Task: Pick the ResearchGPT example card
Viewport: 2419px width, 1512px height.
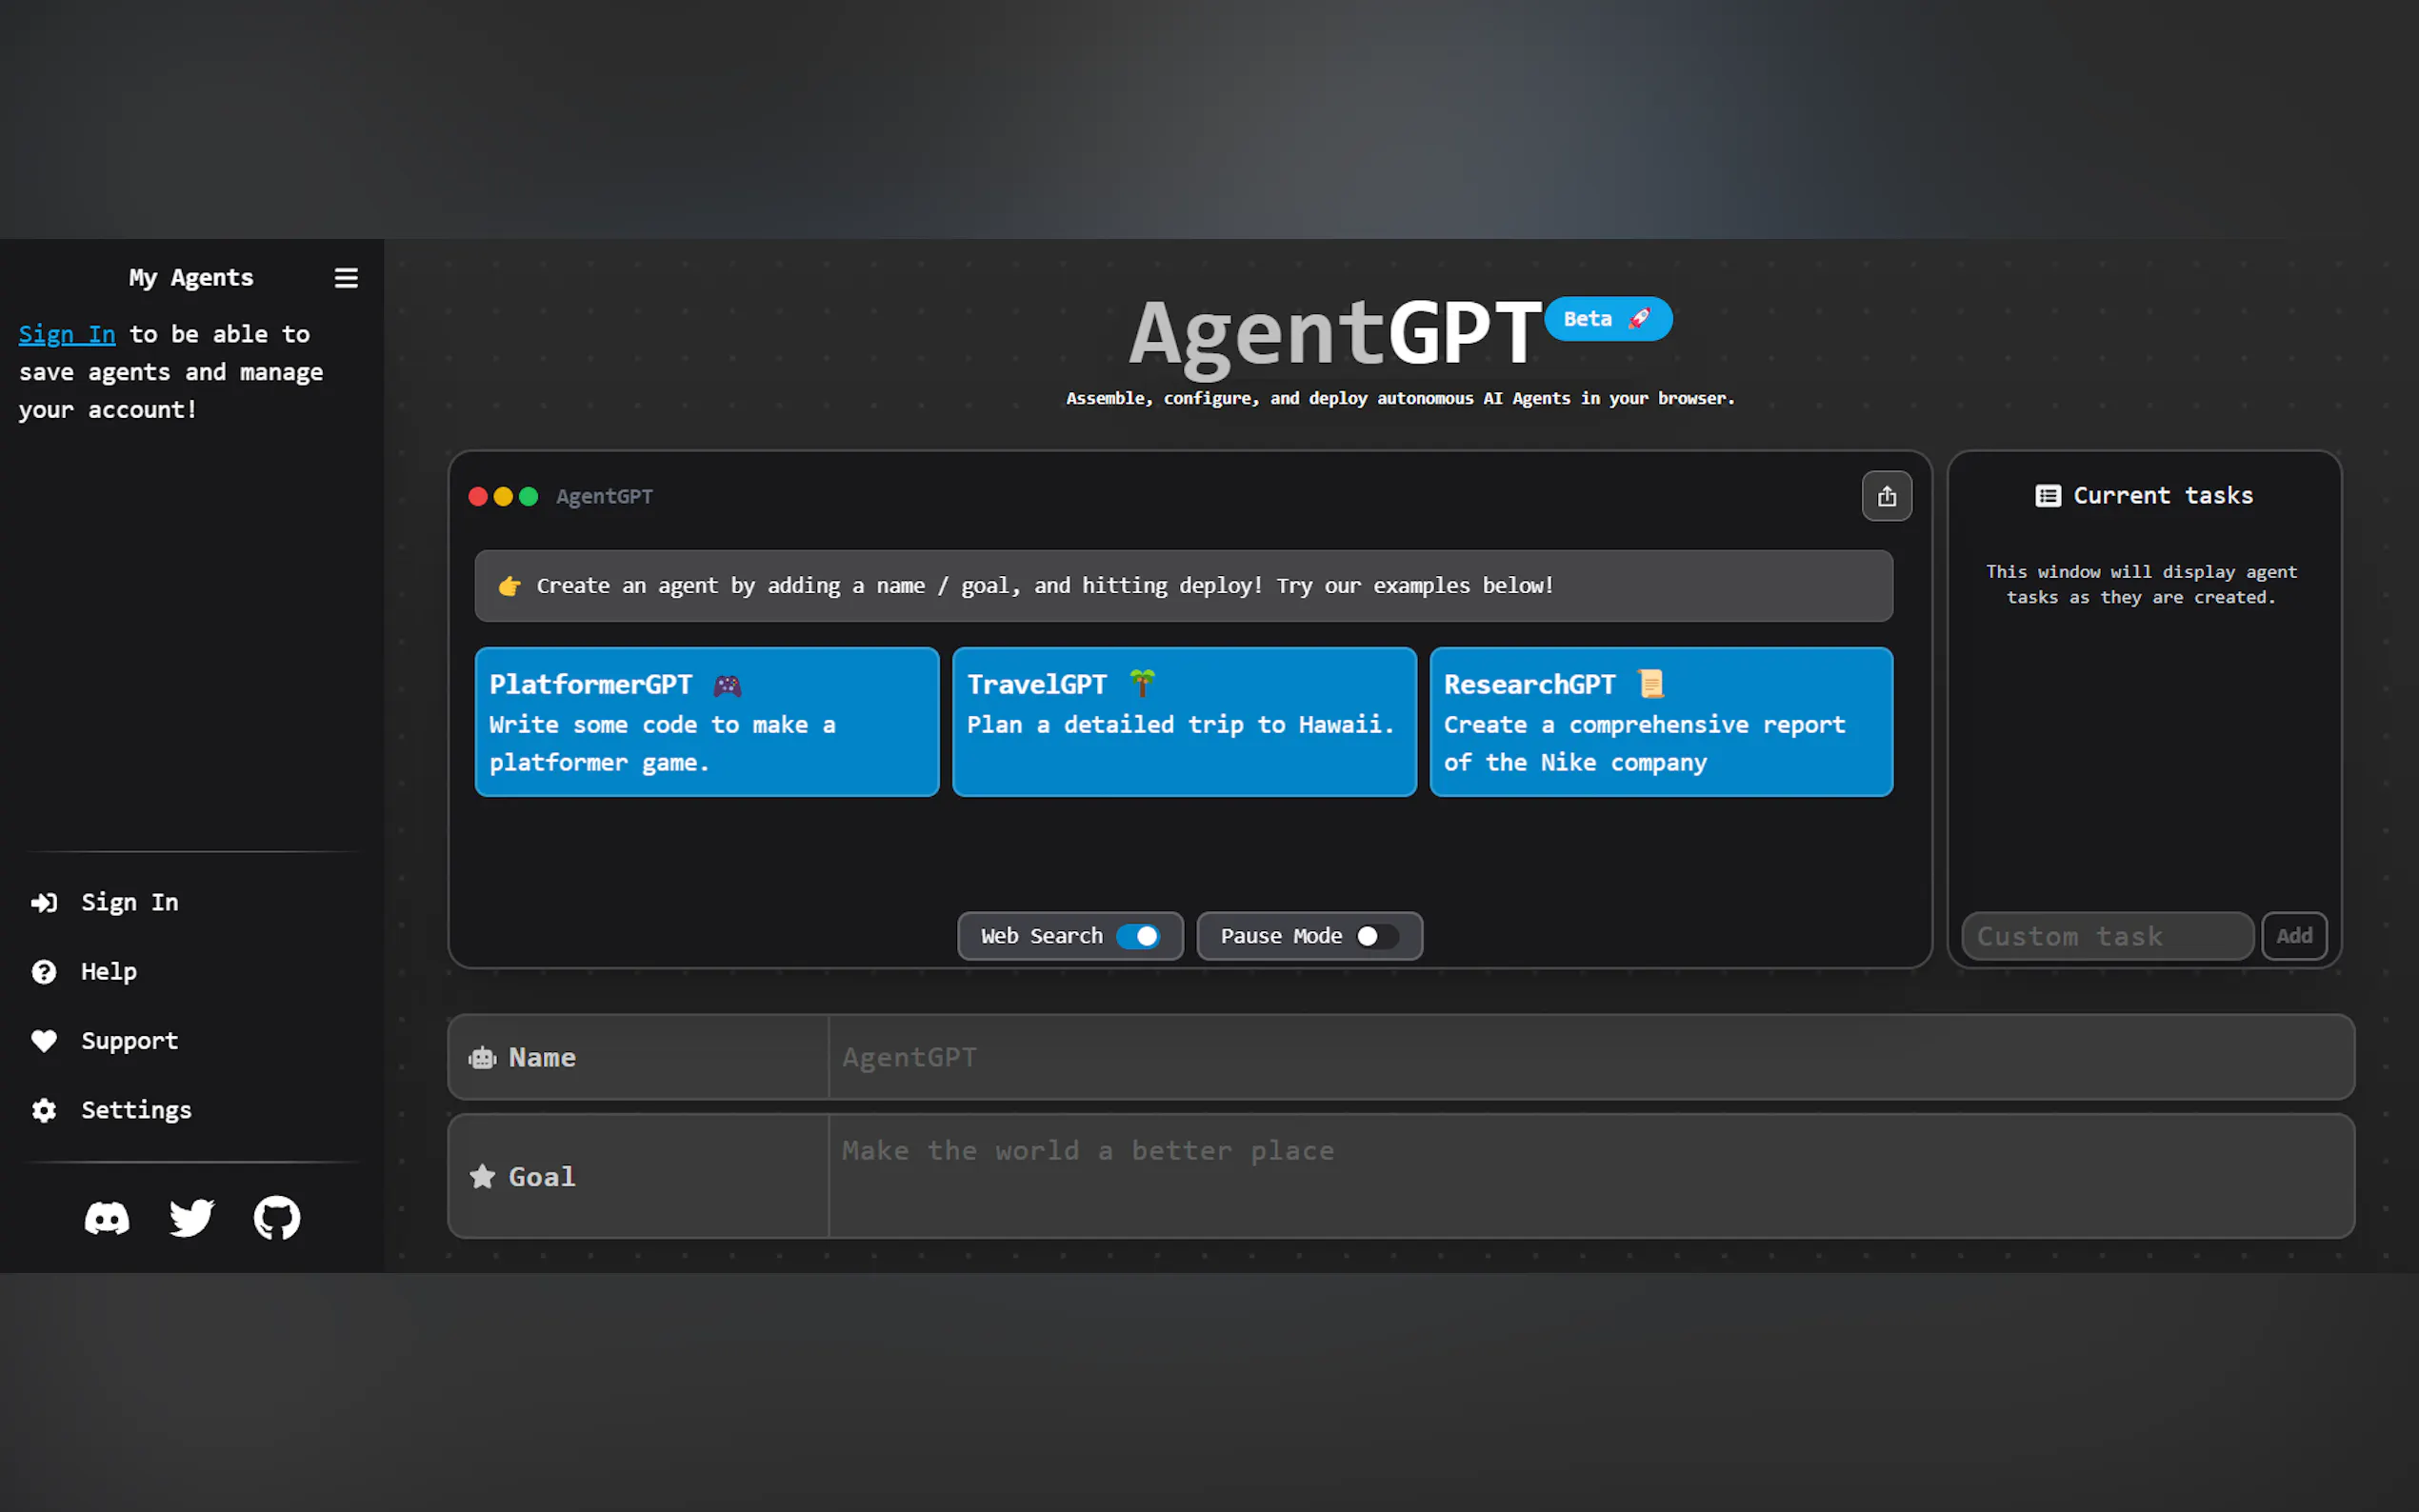Action: click(x=1661, y=722)
